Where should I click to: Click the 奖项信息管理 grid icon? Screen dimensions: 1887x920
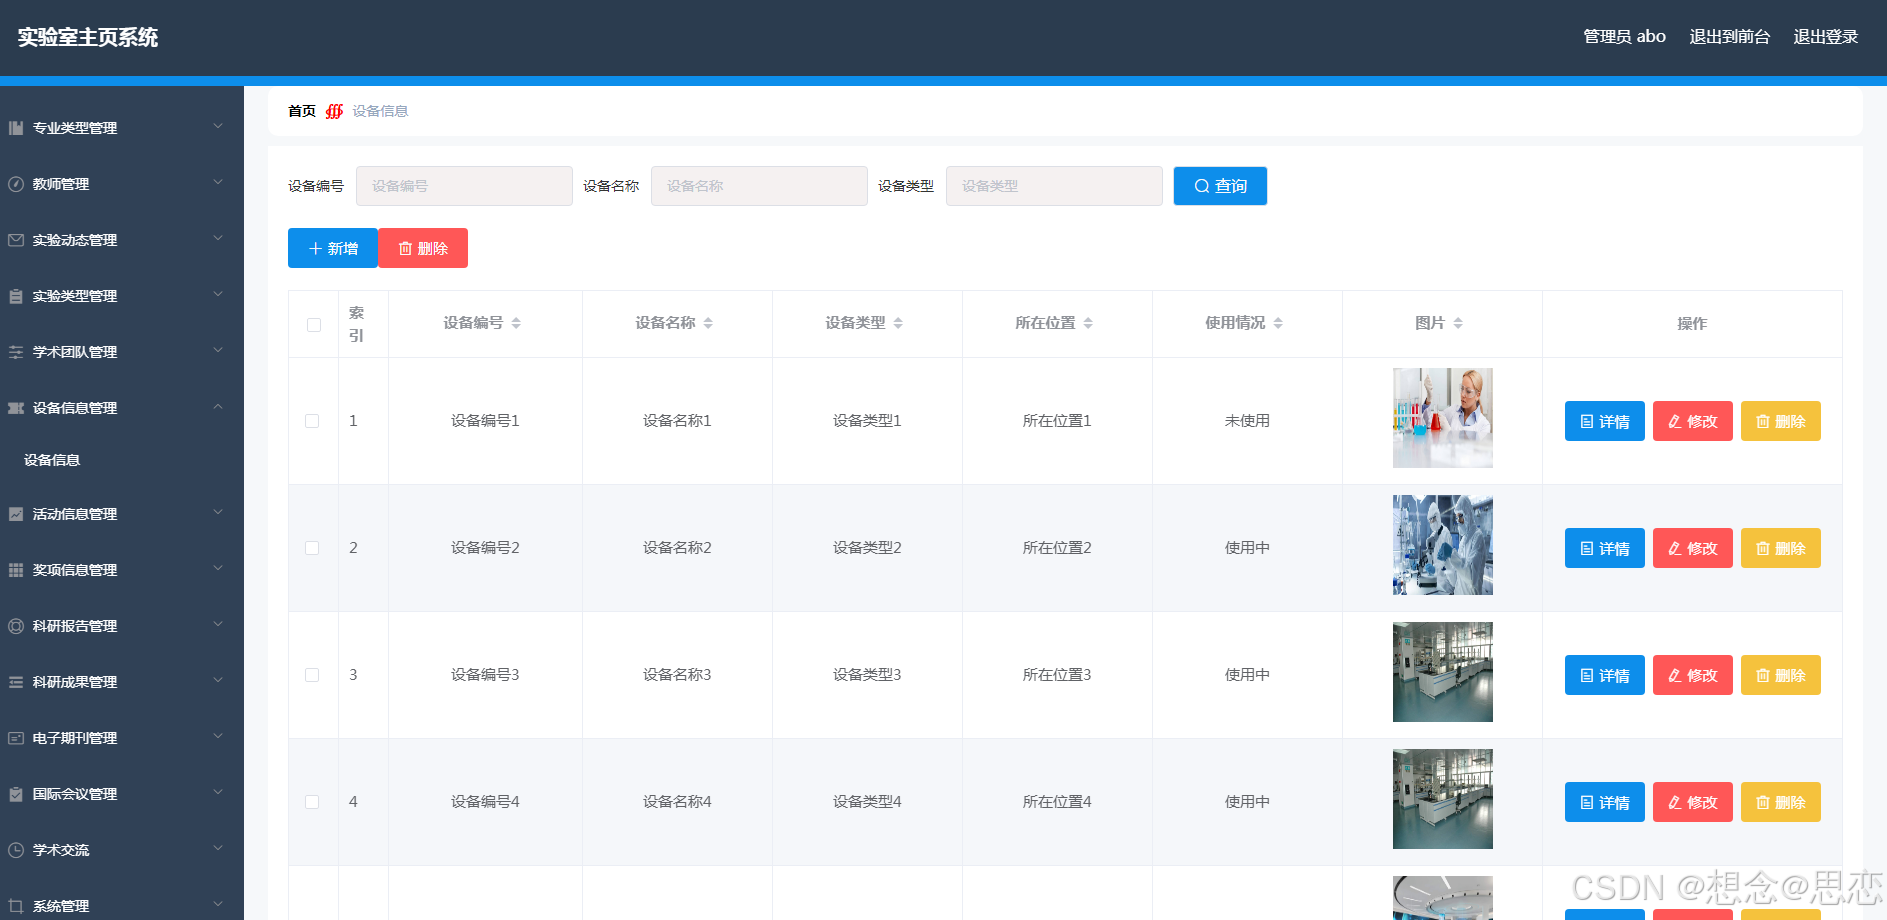tap(16, 570)
